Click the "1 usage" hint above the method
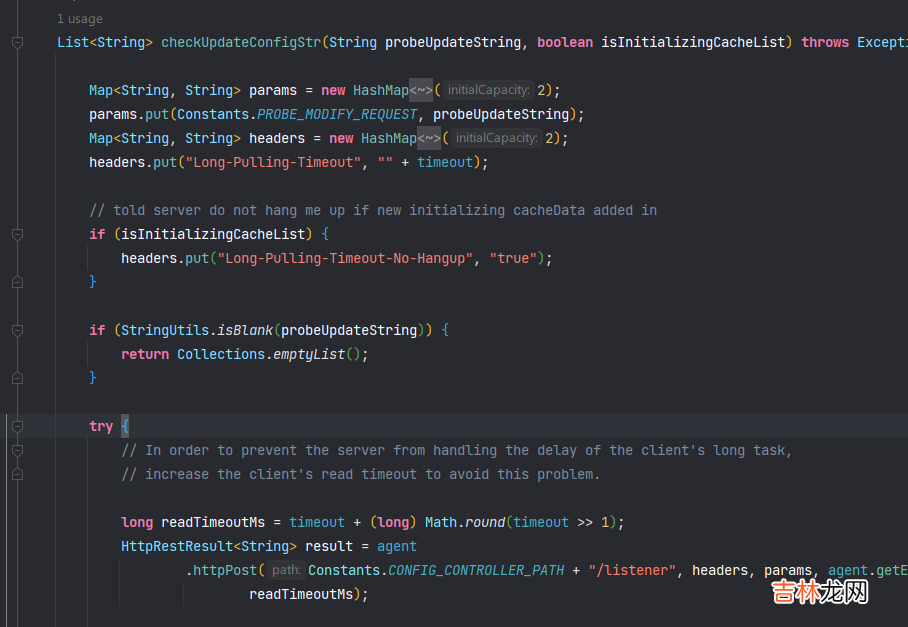The image size is (908, 627). 80,19
